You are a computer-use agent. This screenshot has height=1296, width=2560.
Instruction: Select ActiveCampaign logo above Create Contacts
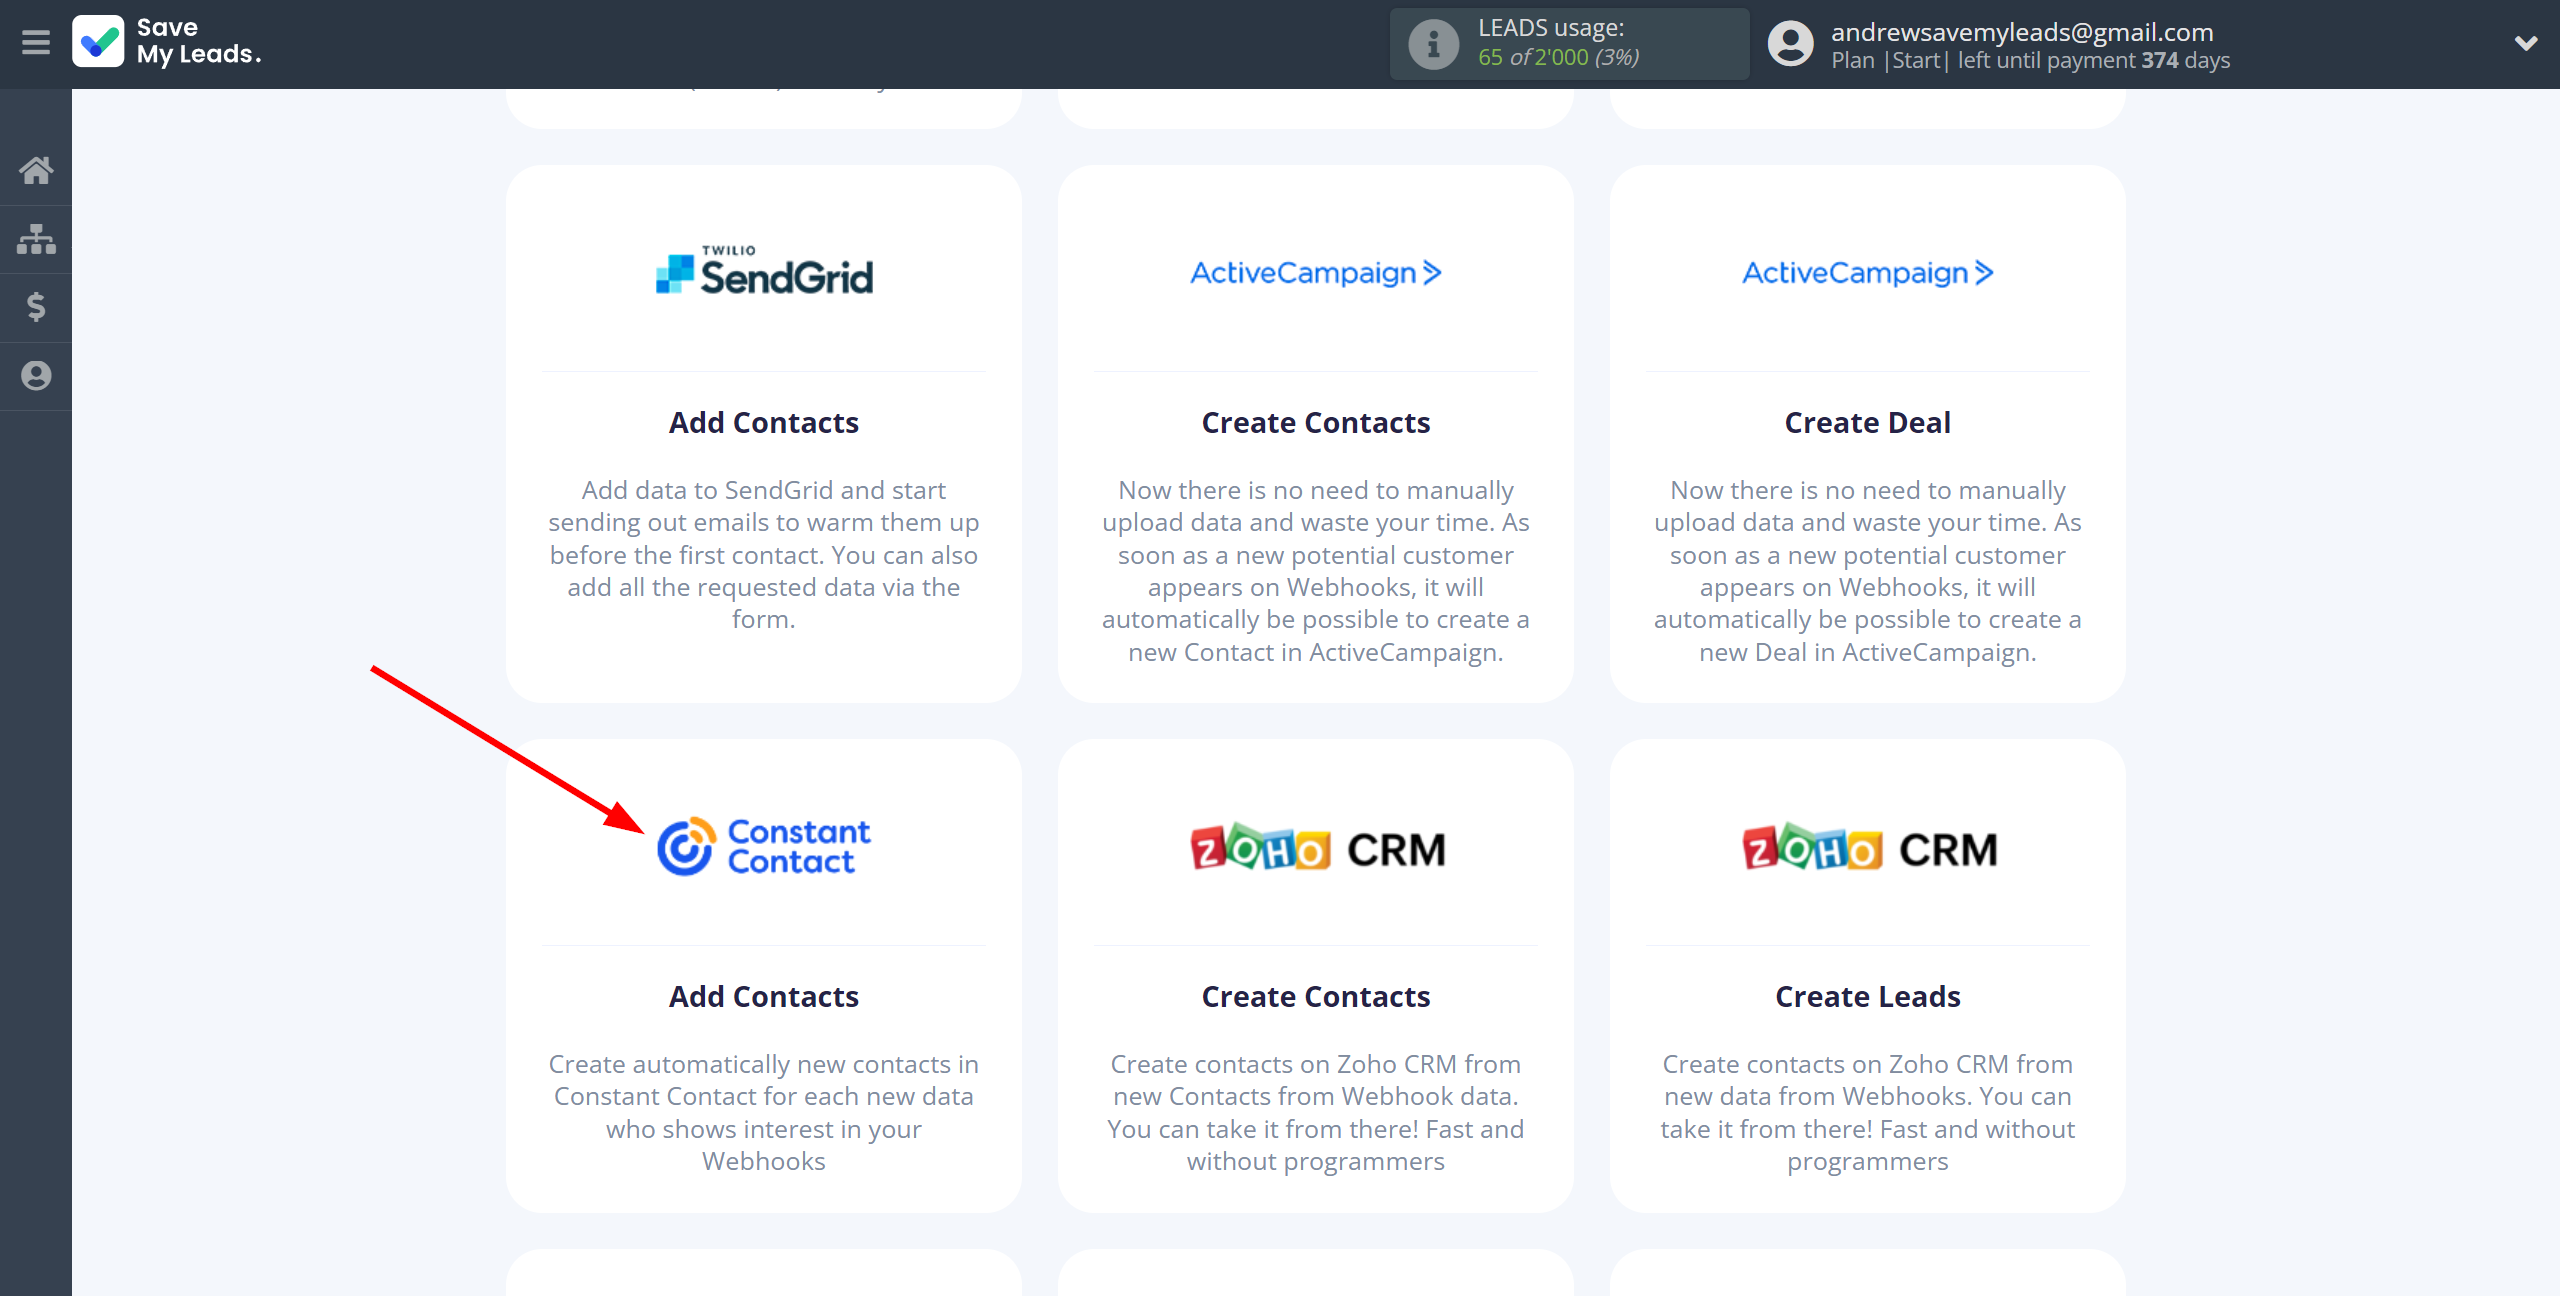pyautogui.click(x=1316, y=273)
